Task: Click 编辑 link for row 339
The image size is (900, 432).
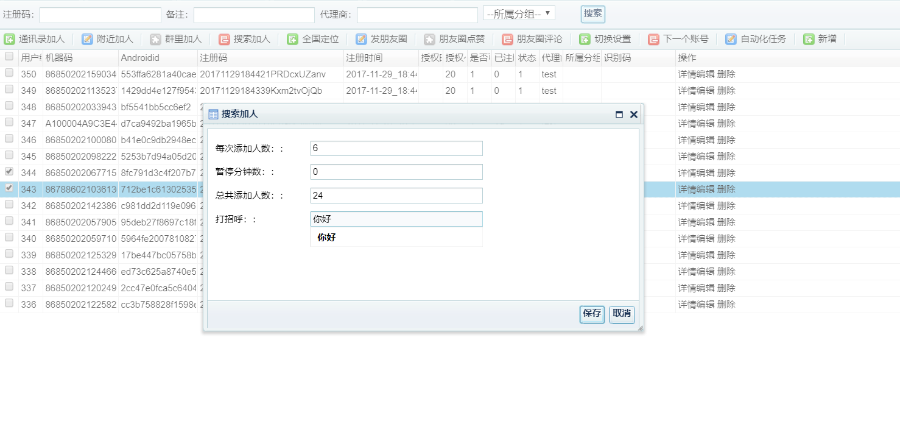Action: (705, 255)
